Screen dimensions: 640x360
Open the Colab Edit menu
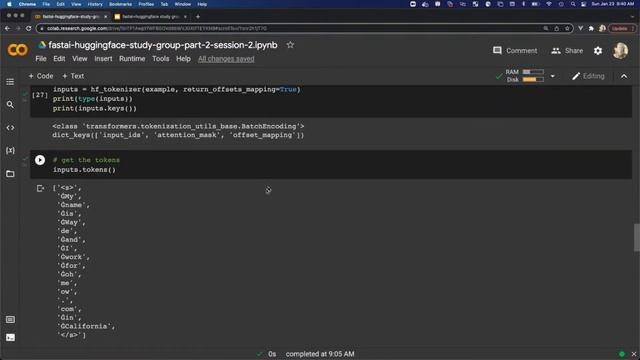coord(59,59)
